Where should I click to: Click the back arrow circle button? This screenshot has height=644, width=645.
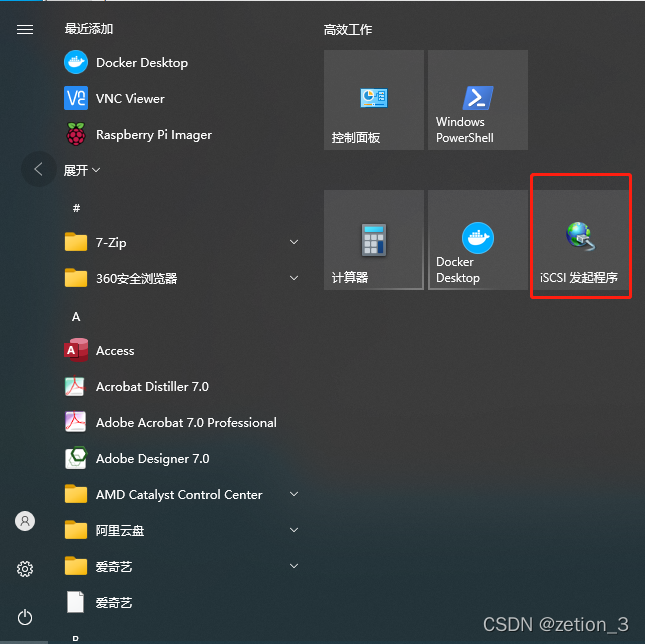click(x=38, y=169)
